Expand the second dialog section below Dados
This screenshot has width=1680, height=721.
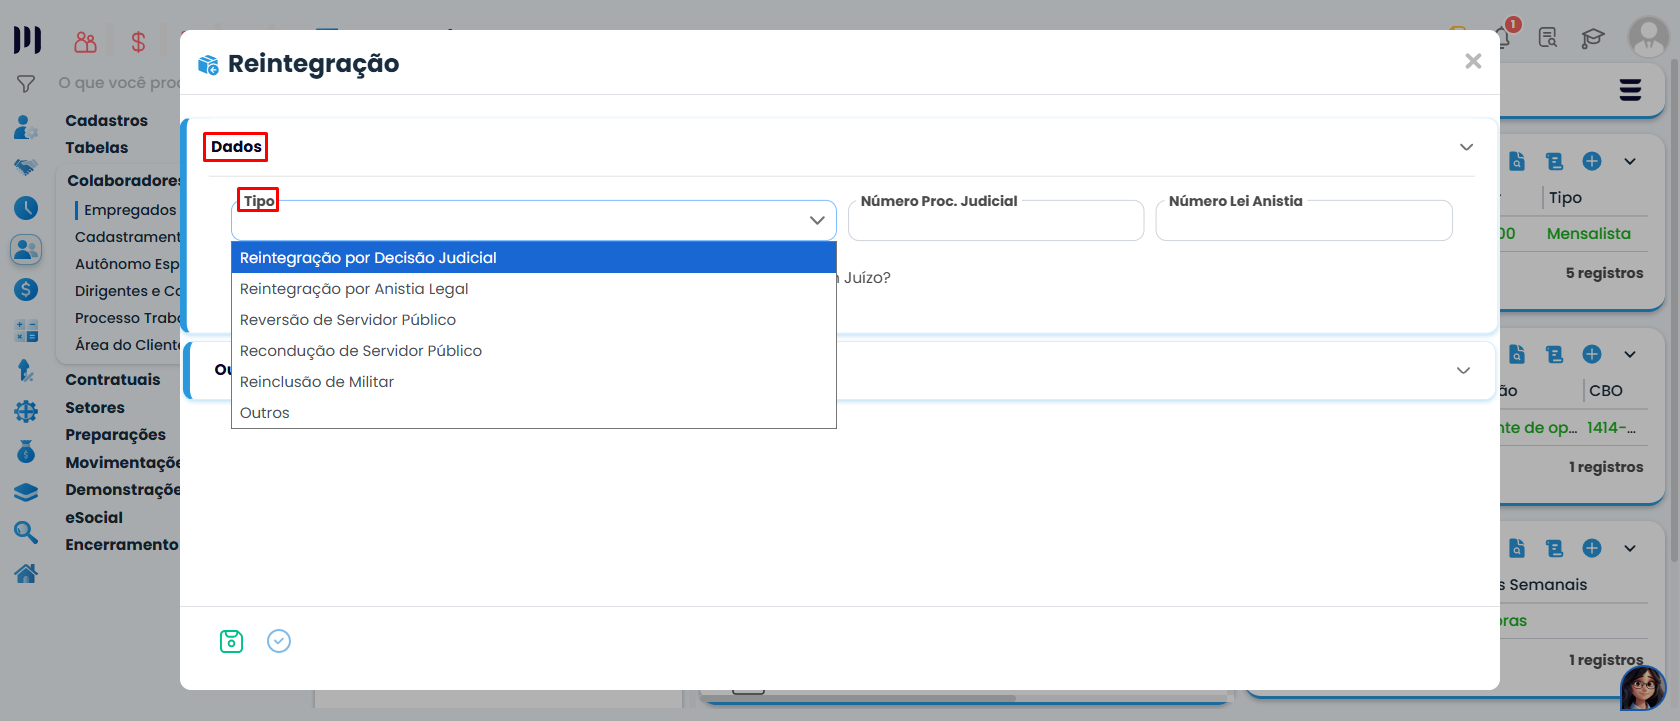pos(1463,370)
